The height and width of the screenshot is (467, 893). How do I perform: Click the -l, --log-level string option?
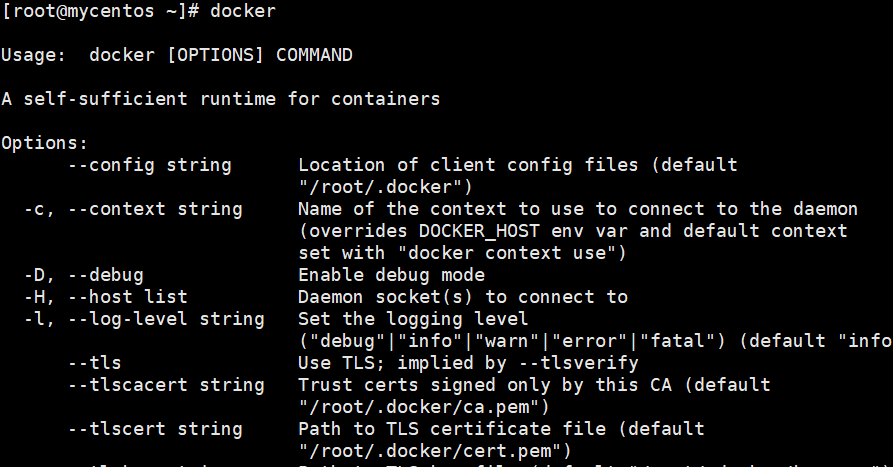click(145, 319)
